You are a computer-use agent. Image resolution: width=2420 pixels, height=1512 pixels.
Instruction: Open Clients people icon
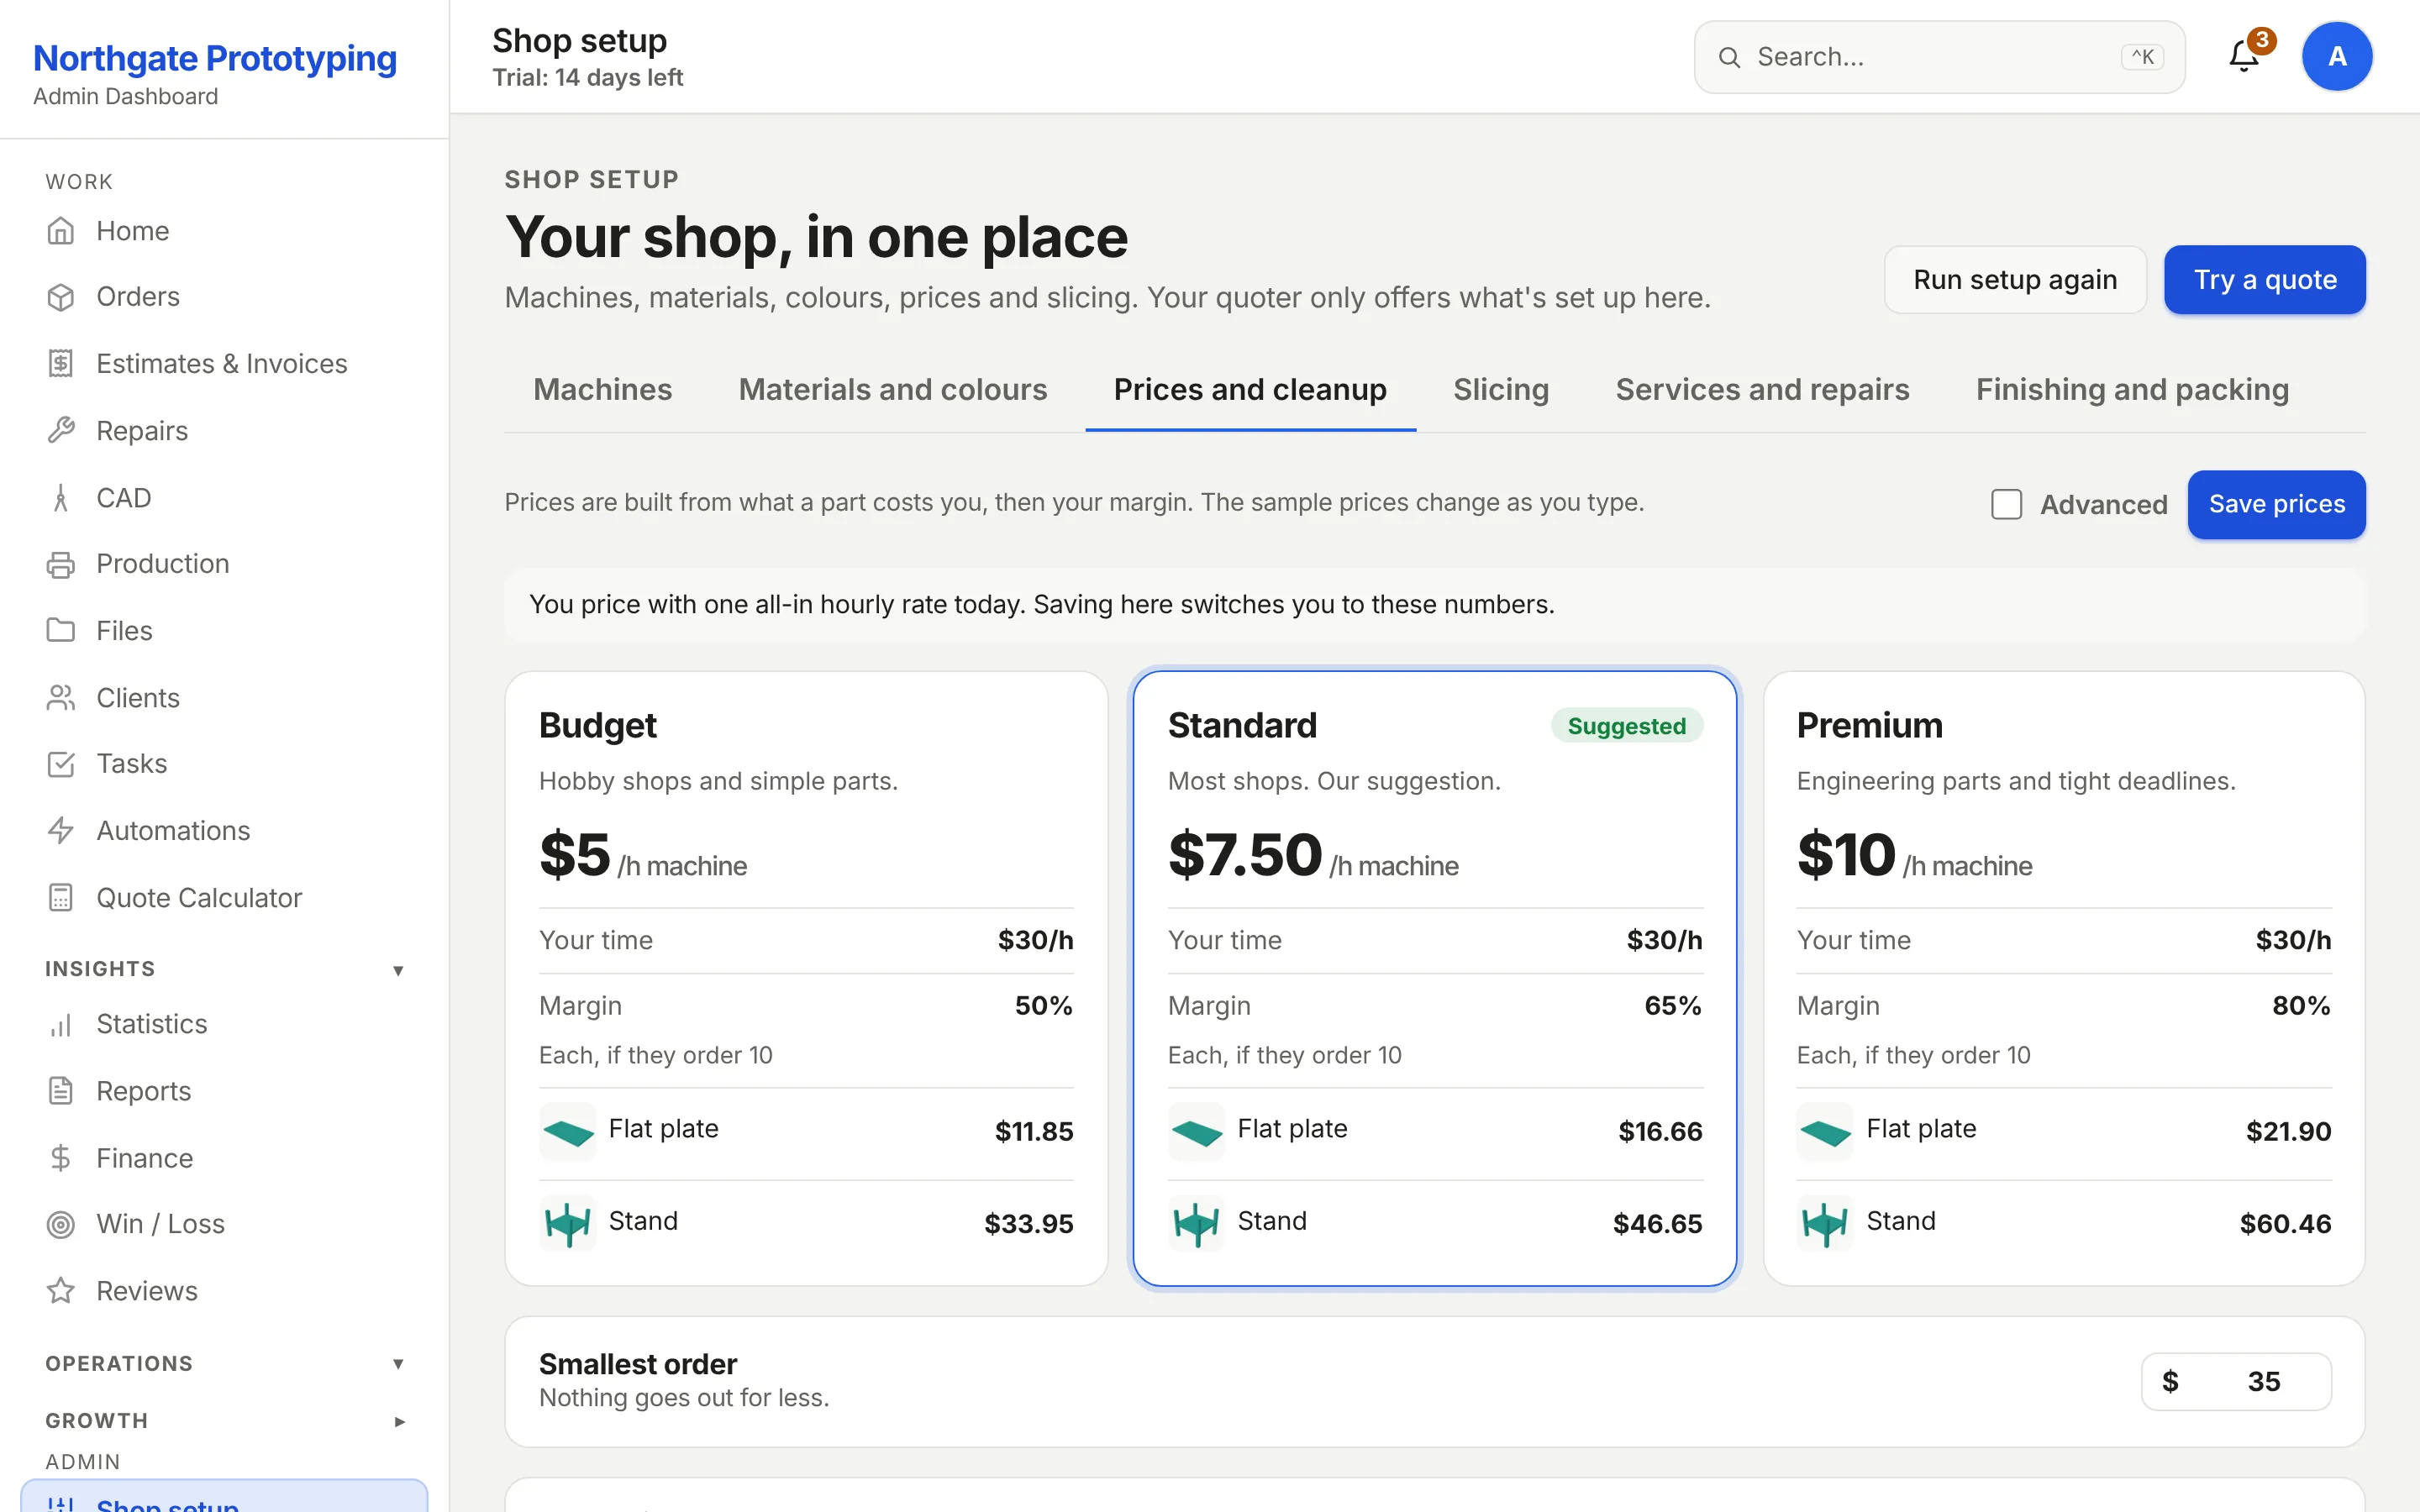click(61, 698)
